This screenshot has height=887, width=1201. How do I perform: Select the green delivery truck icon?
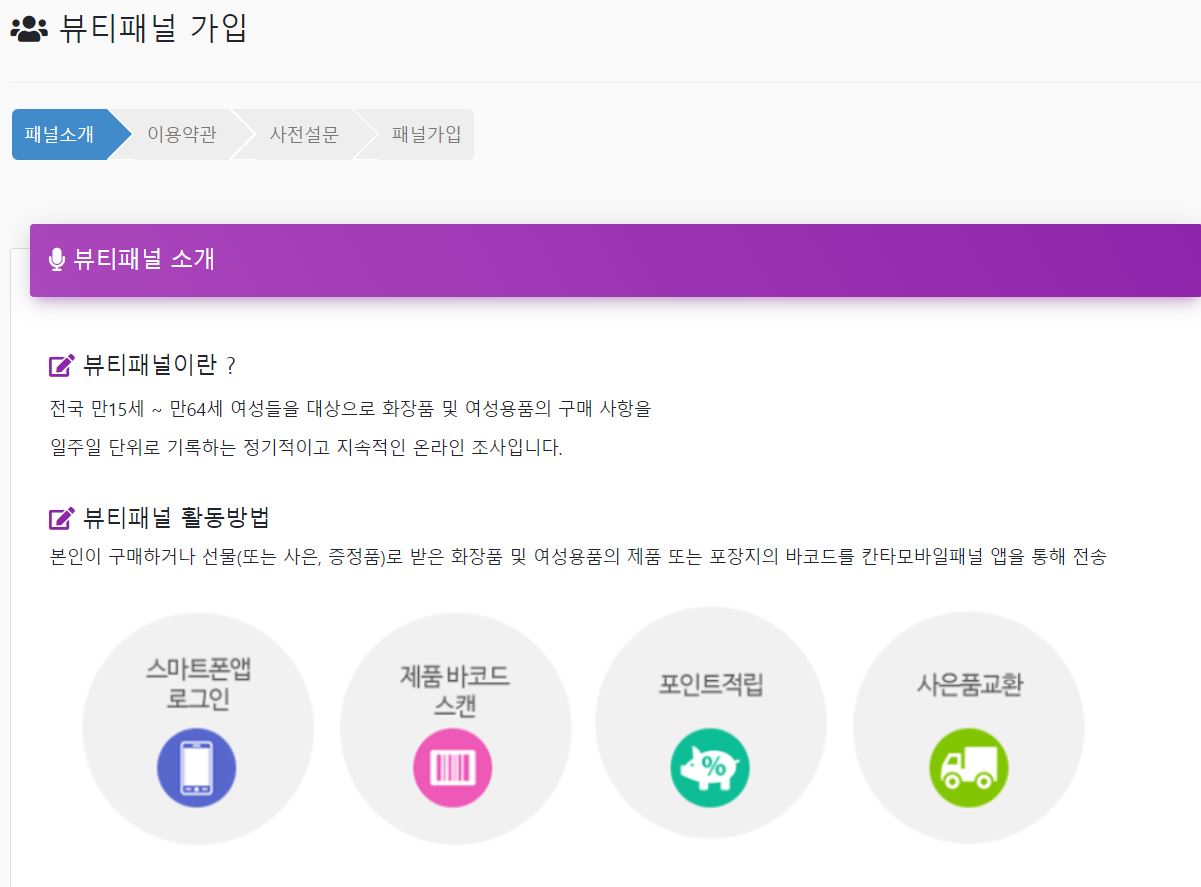[968, 766]
